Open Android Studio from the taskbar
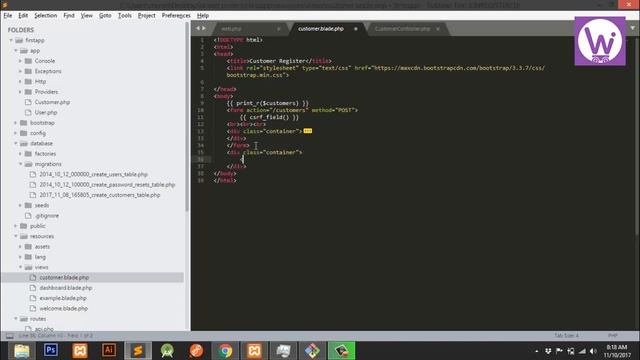This screenshot has height=360, width=640. click(x=167, y=351)
